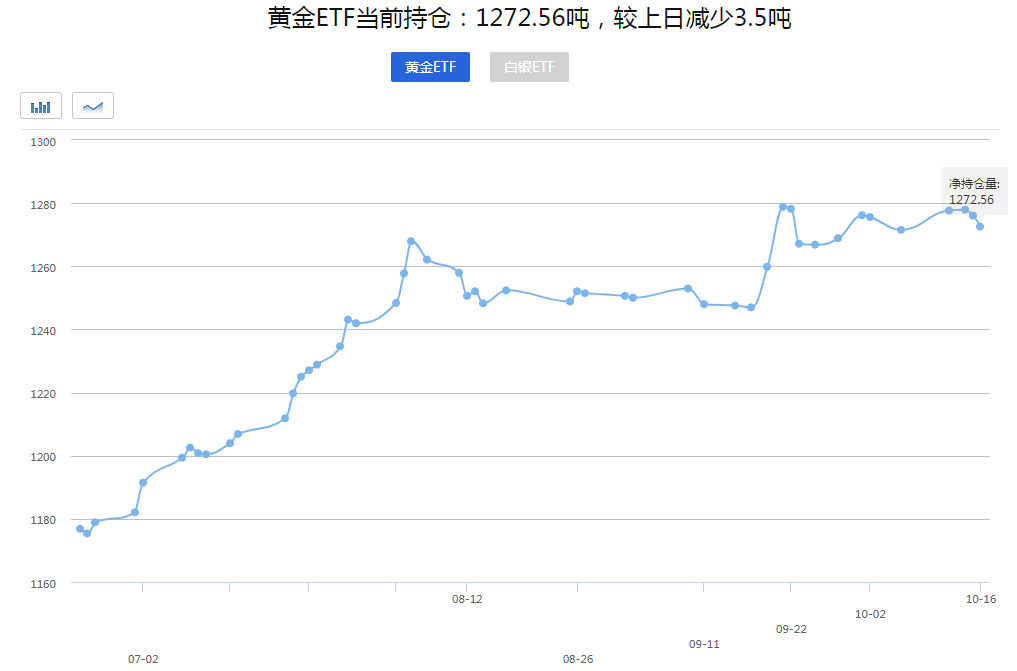Click the 09-22 x-axis label

click(791, 629)
